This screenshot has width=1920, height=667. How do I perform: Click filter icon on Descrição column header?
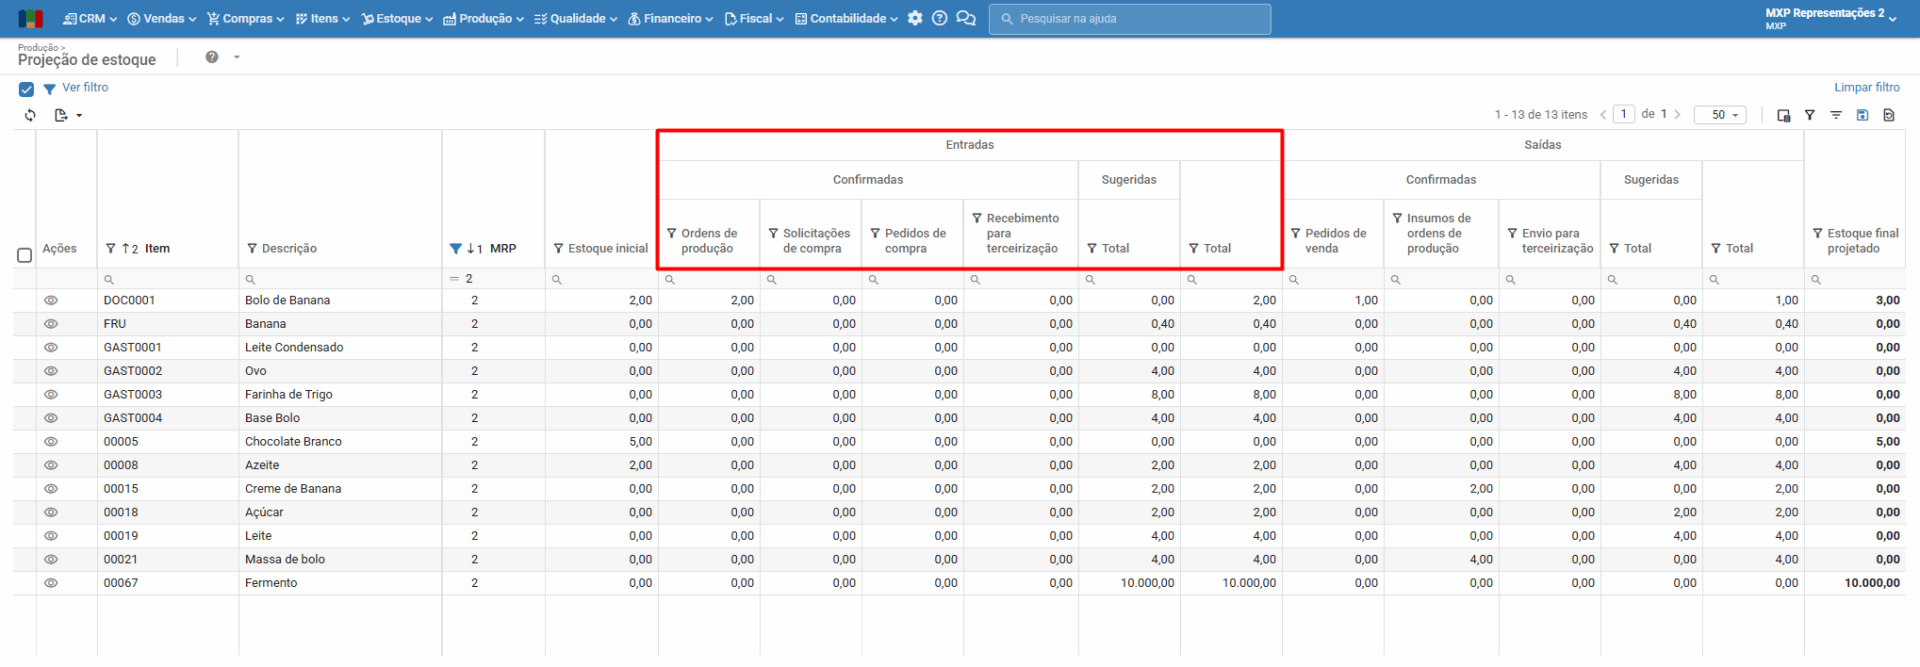(252, 248)
